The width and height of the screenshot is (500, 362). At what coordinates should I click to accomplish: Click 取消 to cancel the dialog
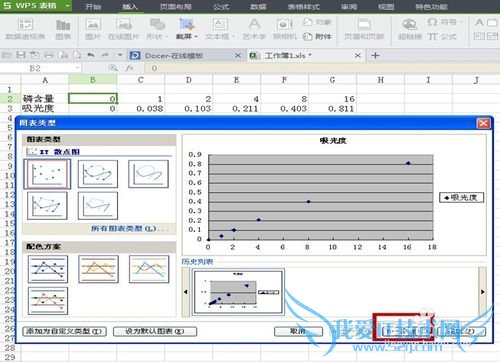(x=298, y=331)
